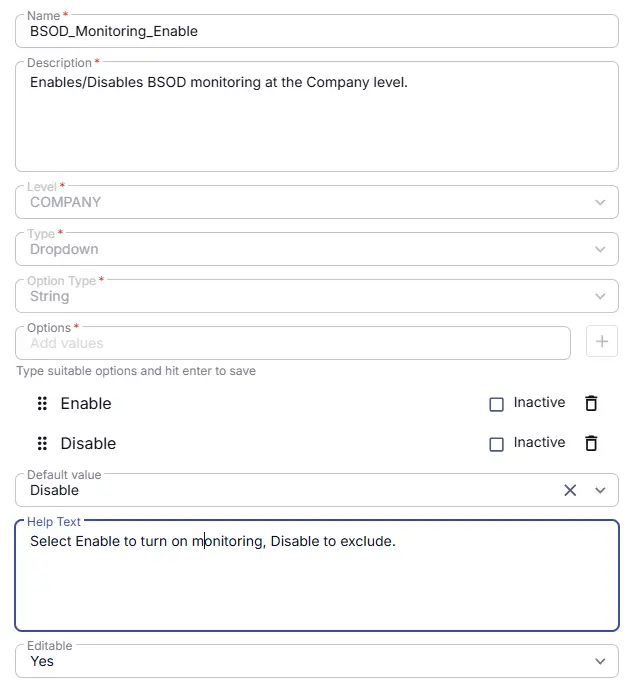Select the Enable option row label
The width and height of the screenshot is (630, 687).
[86, 404]
